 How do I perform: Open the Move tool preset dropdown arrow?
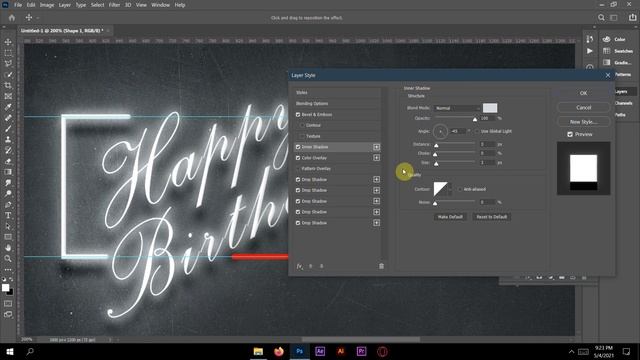[38, 18]
